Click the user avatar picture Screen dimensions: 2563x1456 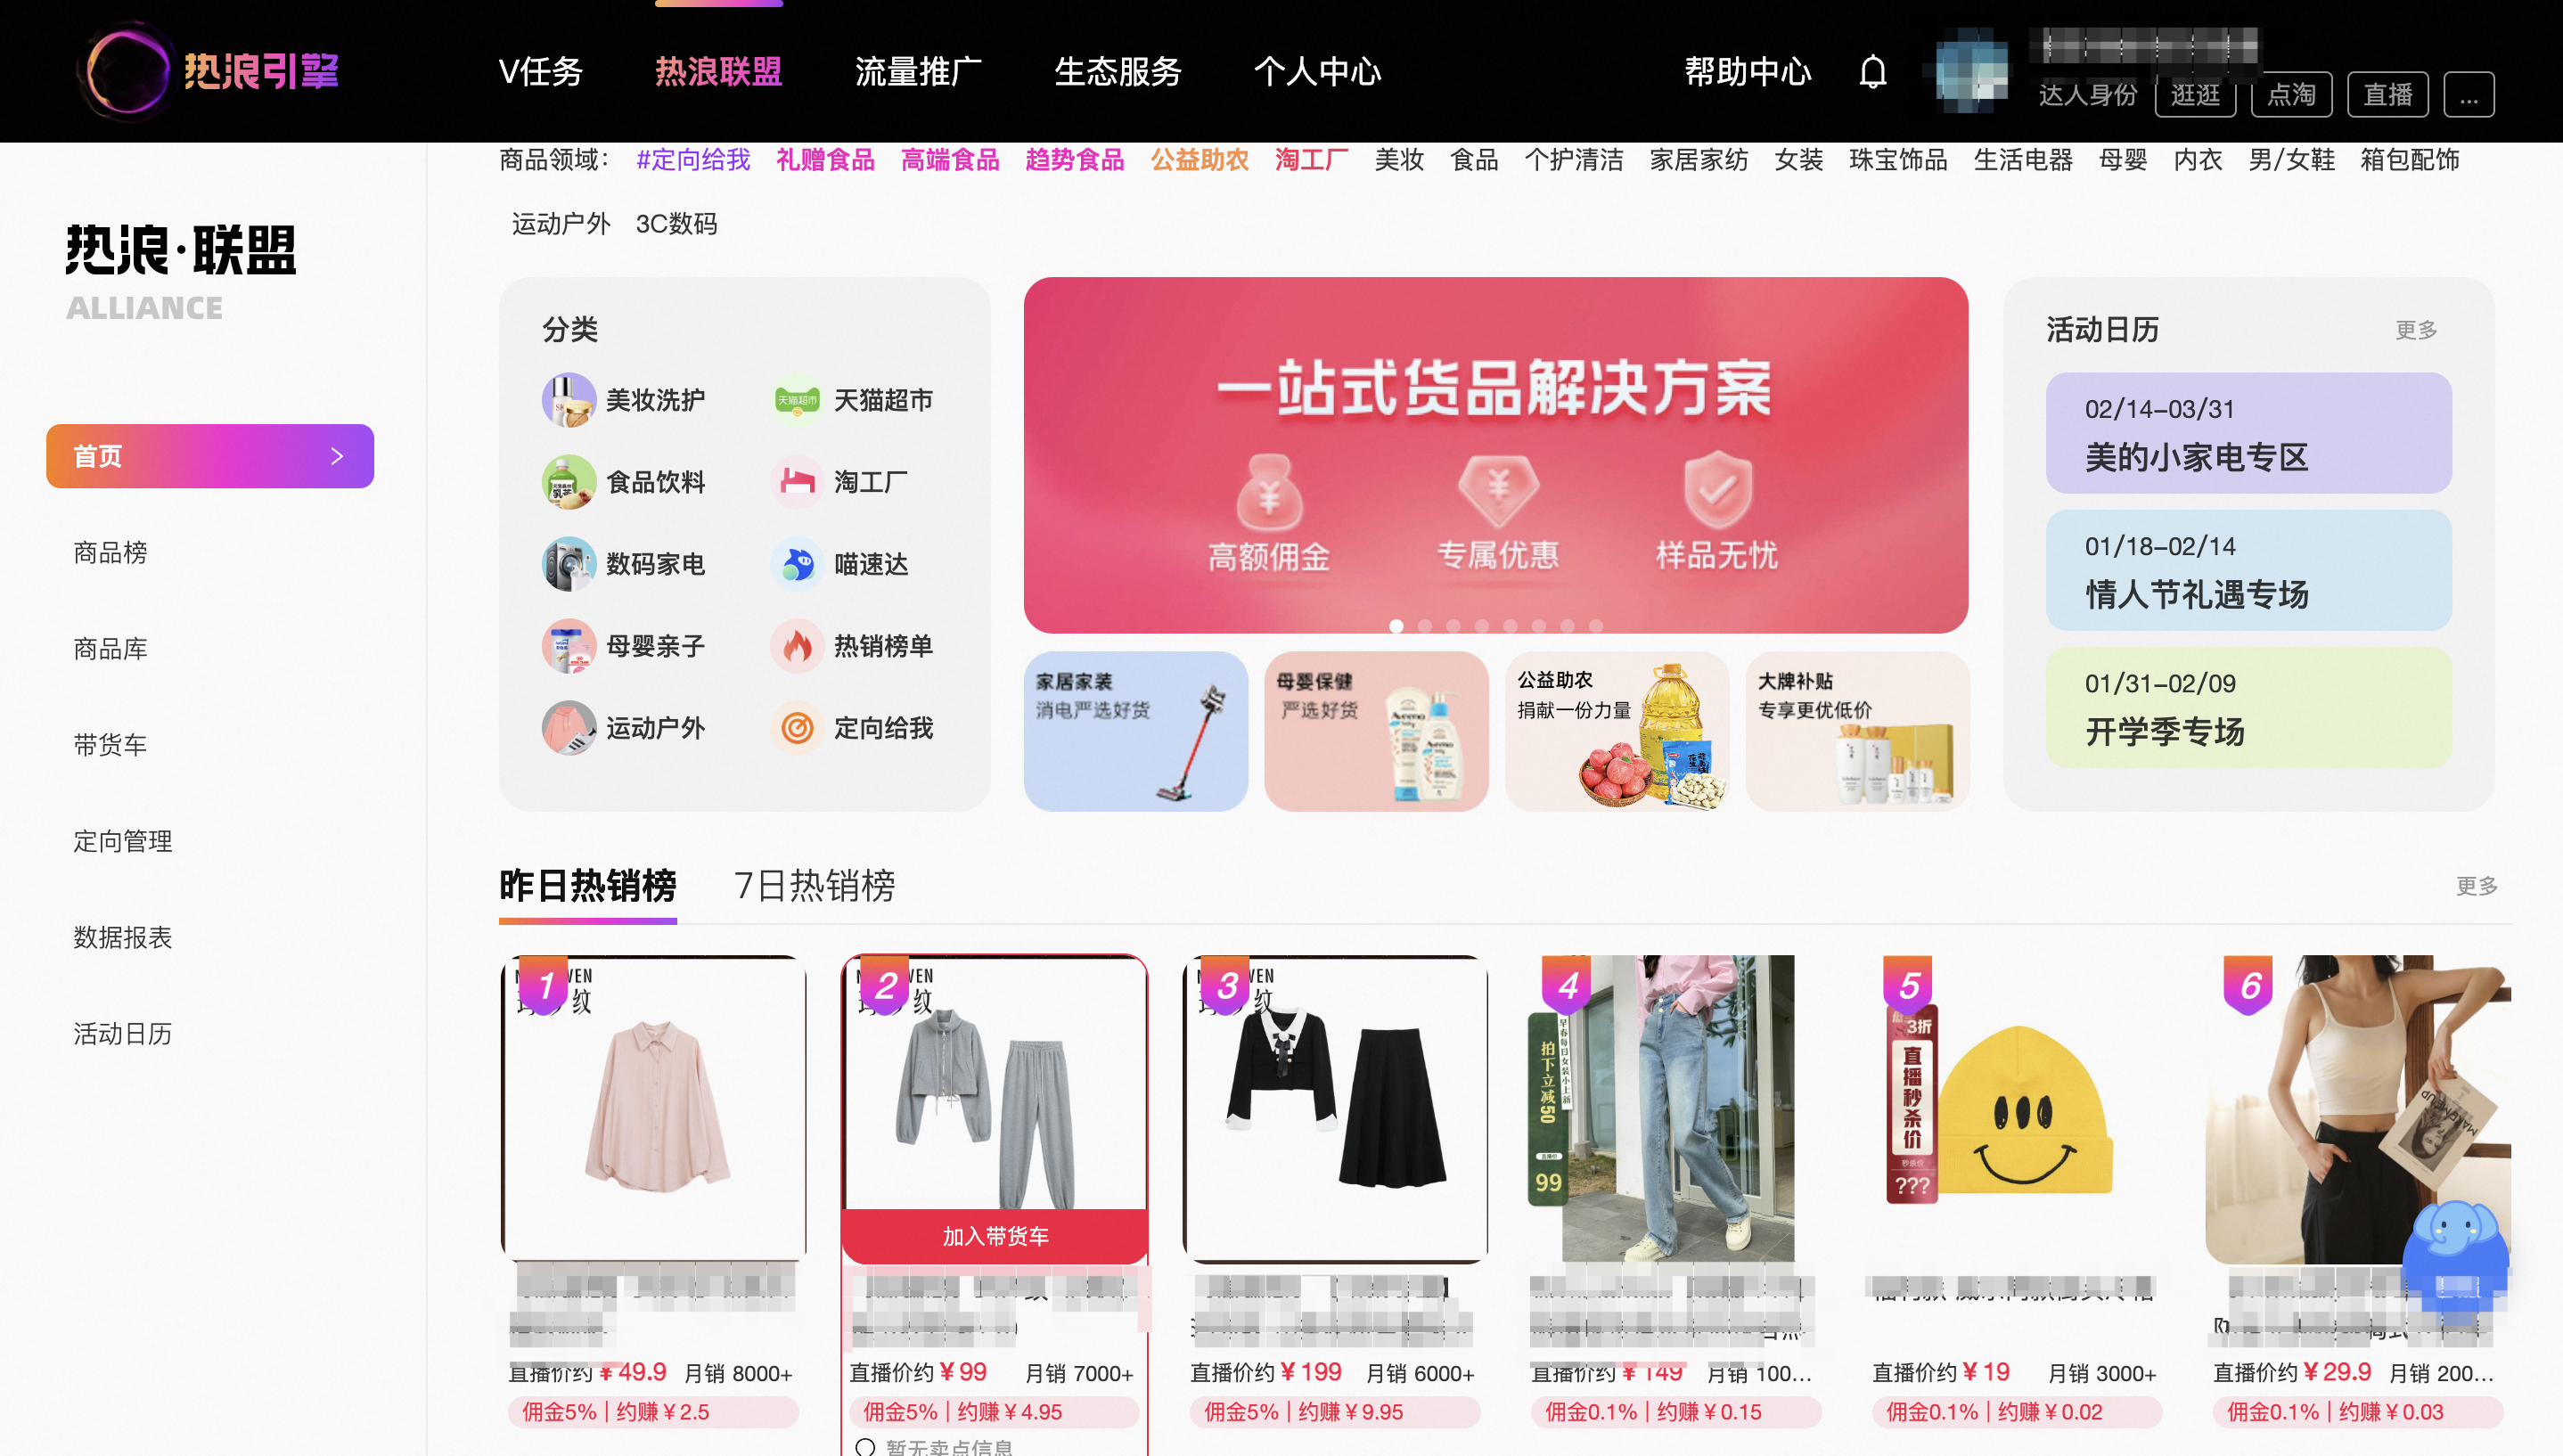coord(1971,70)
